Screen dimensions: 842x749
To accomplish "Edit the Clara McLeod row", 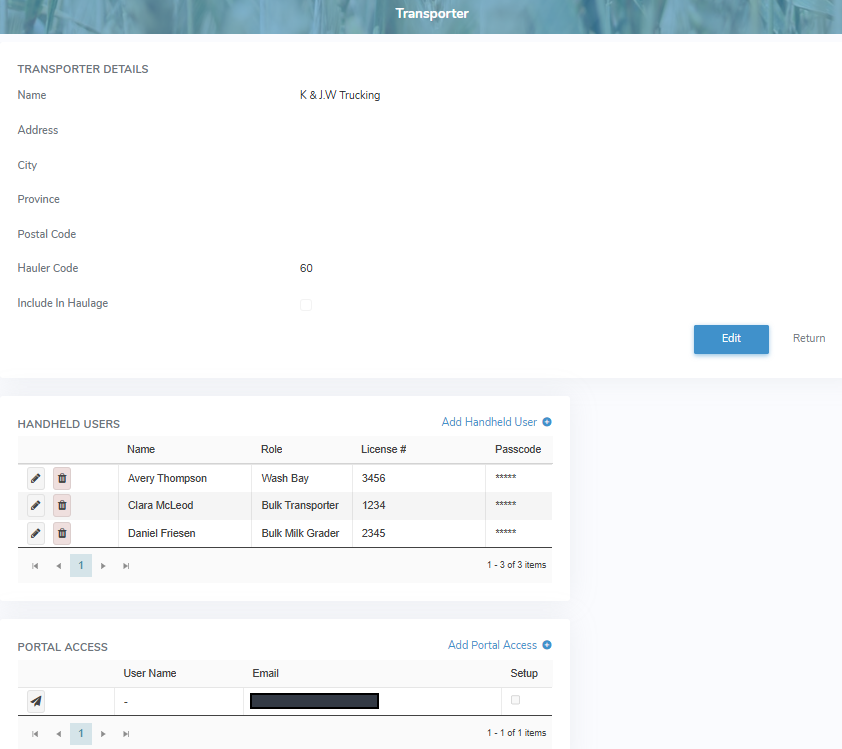I will click(x=36, y=505).
